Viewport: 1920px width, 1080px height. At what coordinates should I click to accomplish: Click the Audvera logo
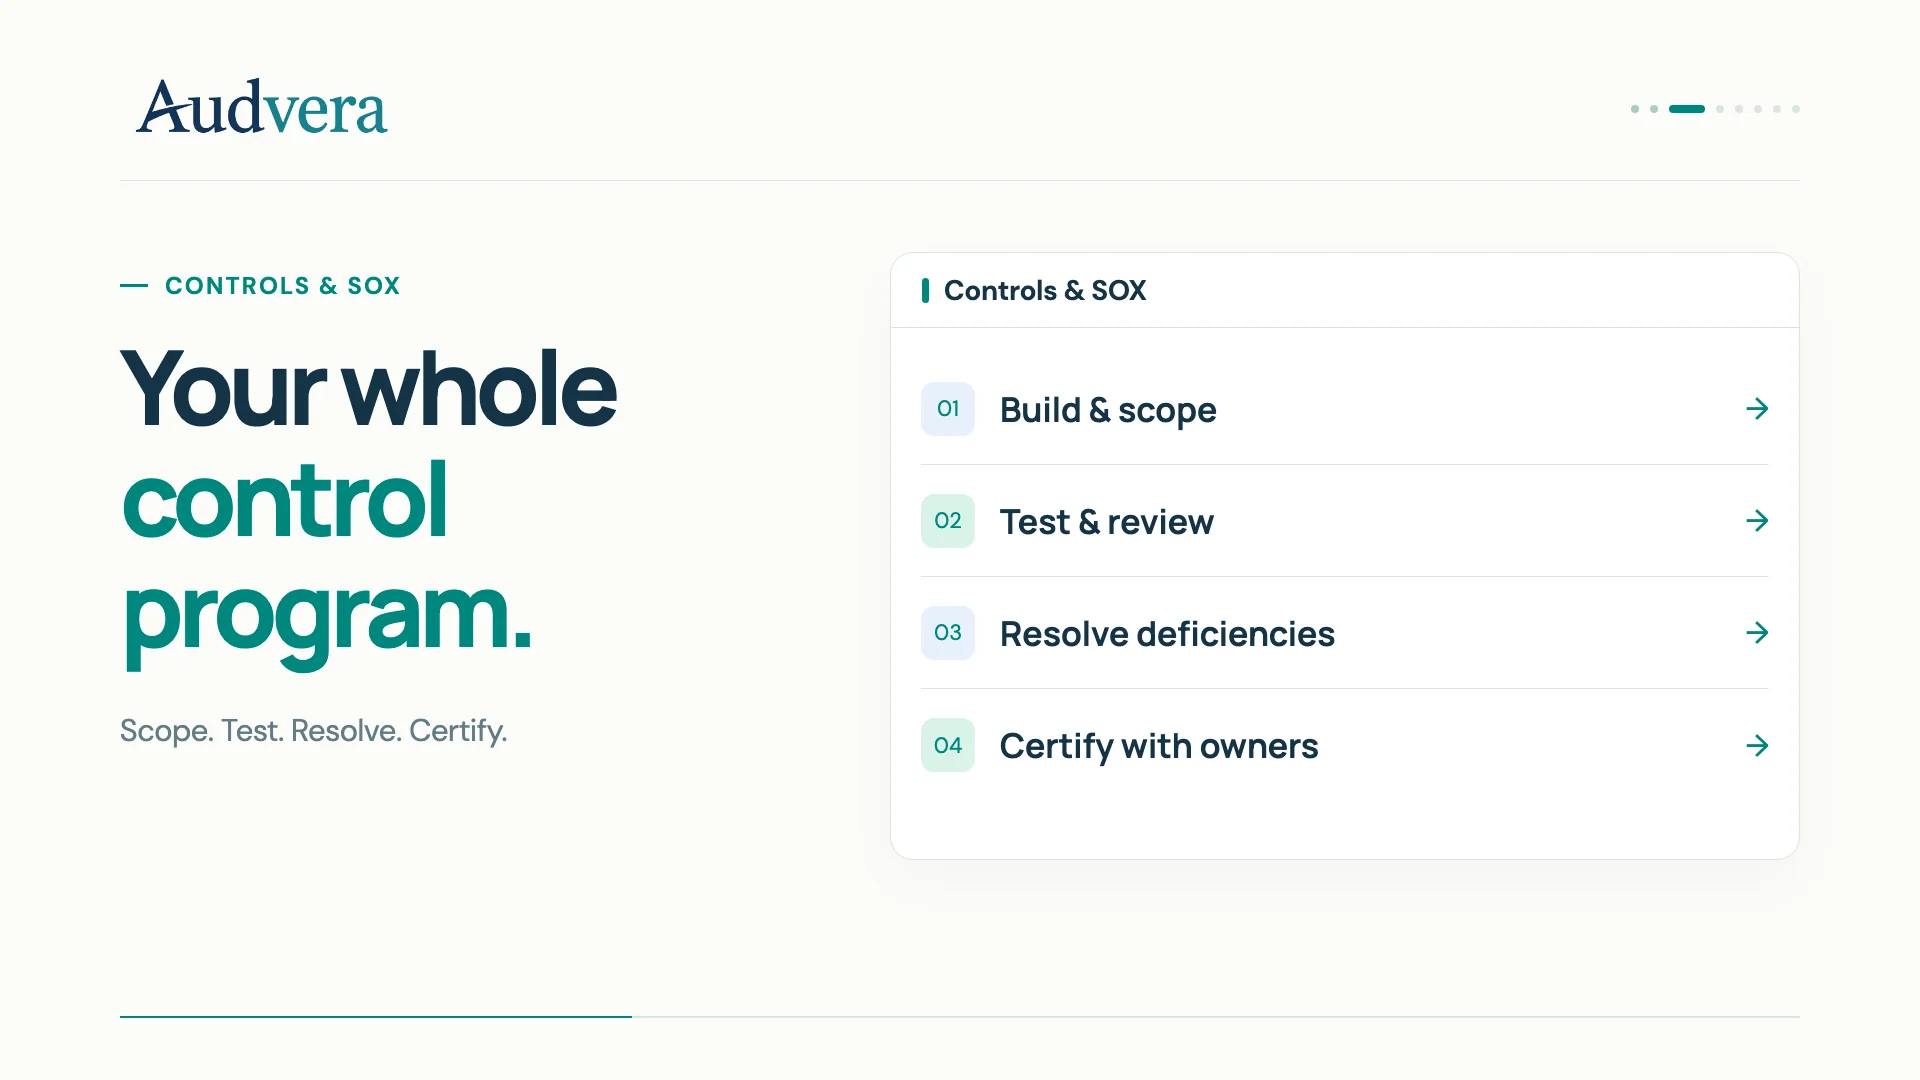[x=261, y=107]
